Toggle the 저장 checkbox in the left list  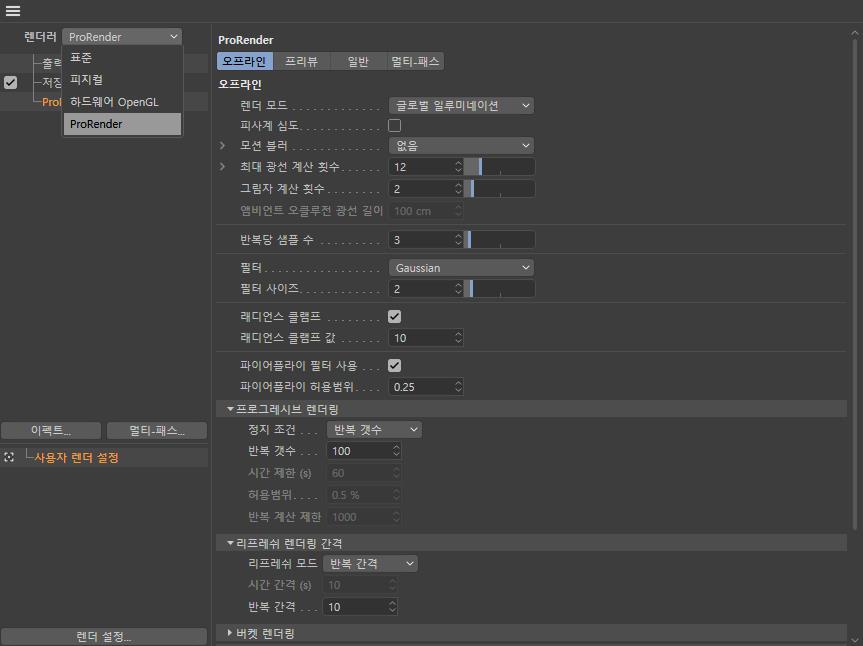[10, 83]
